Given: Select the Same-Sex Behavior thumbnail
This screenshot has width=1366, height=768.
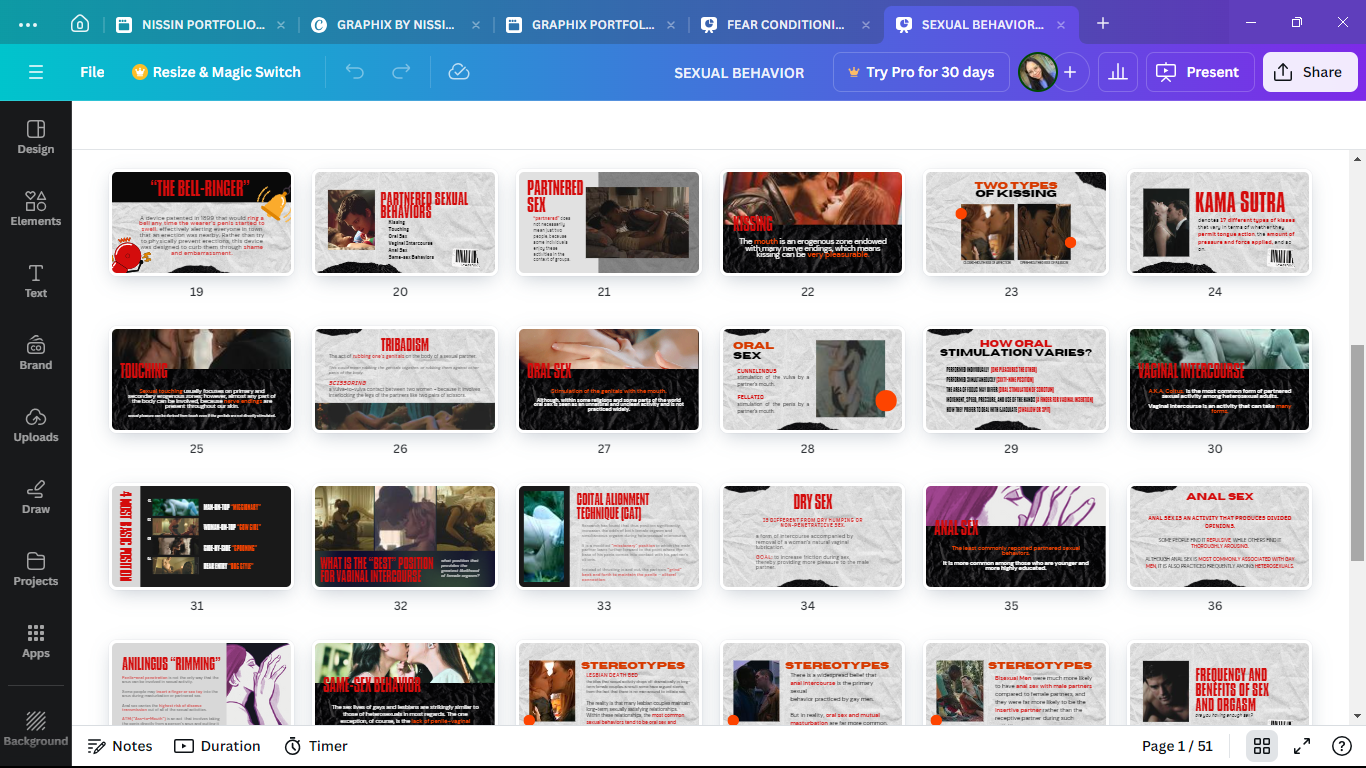Looking at the screenshot, I should [405, 684].
